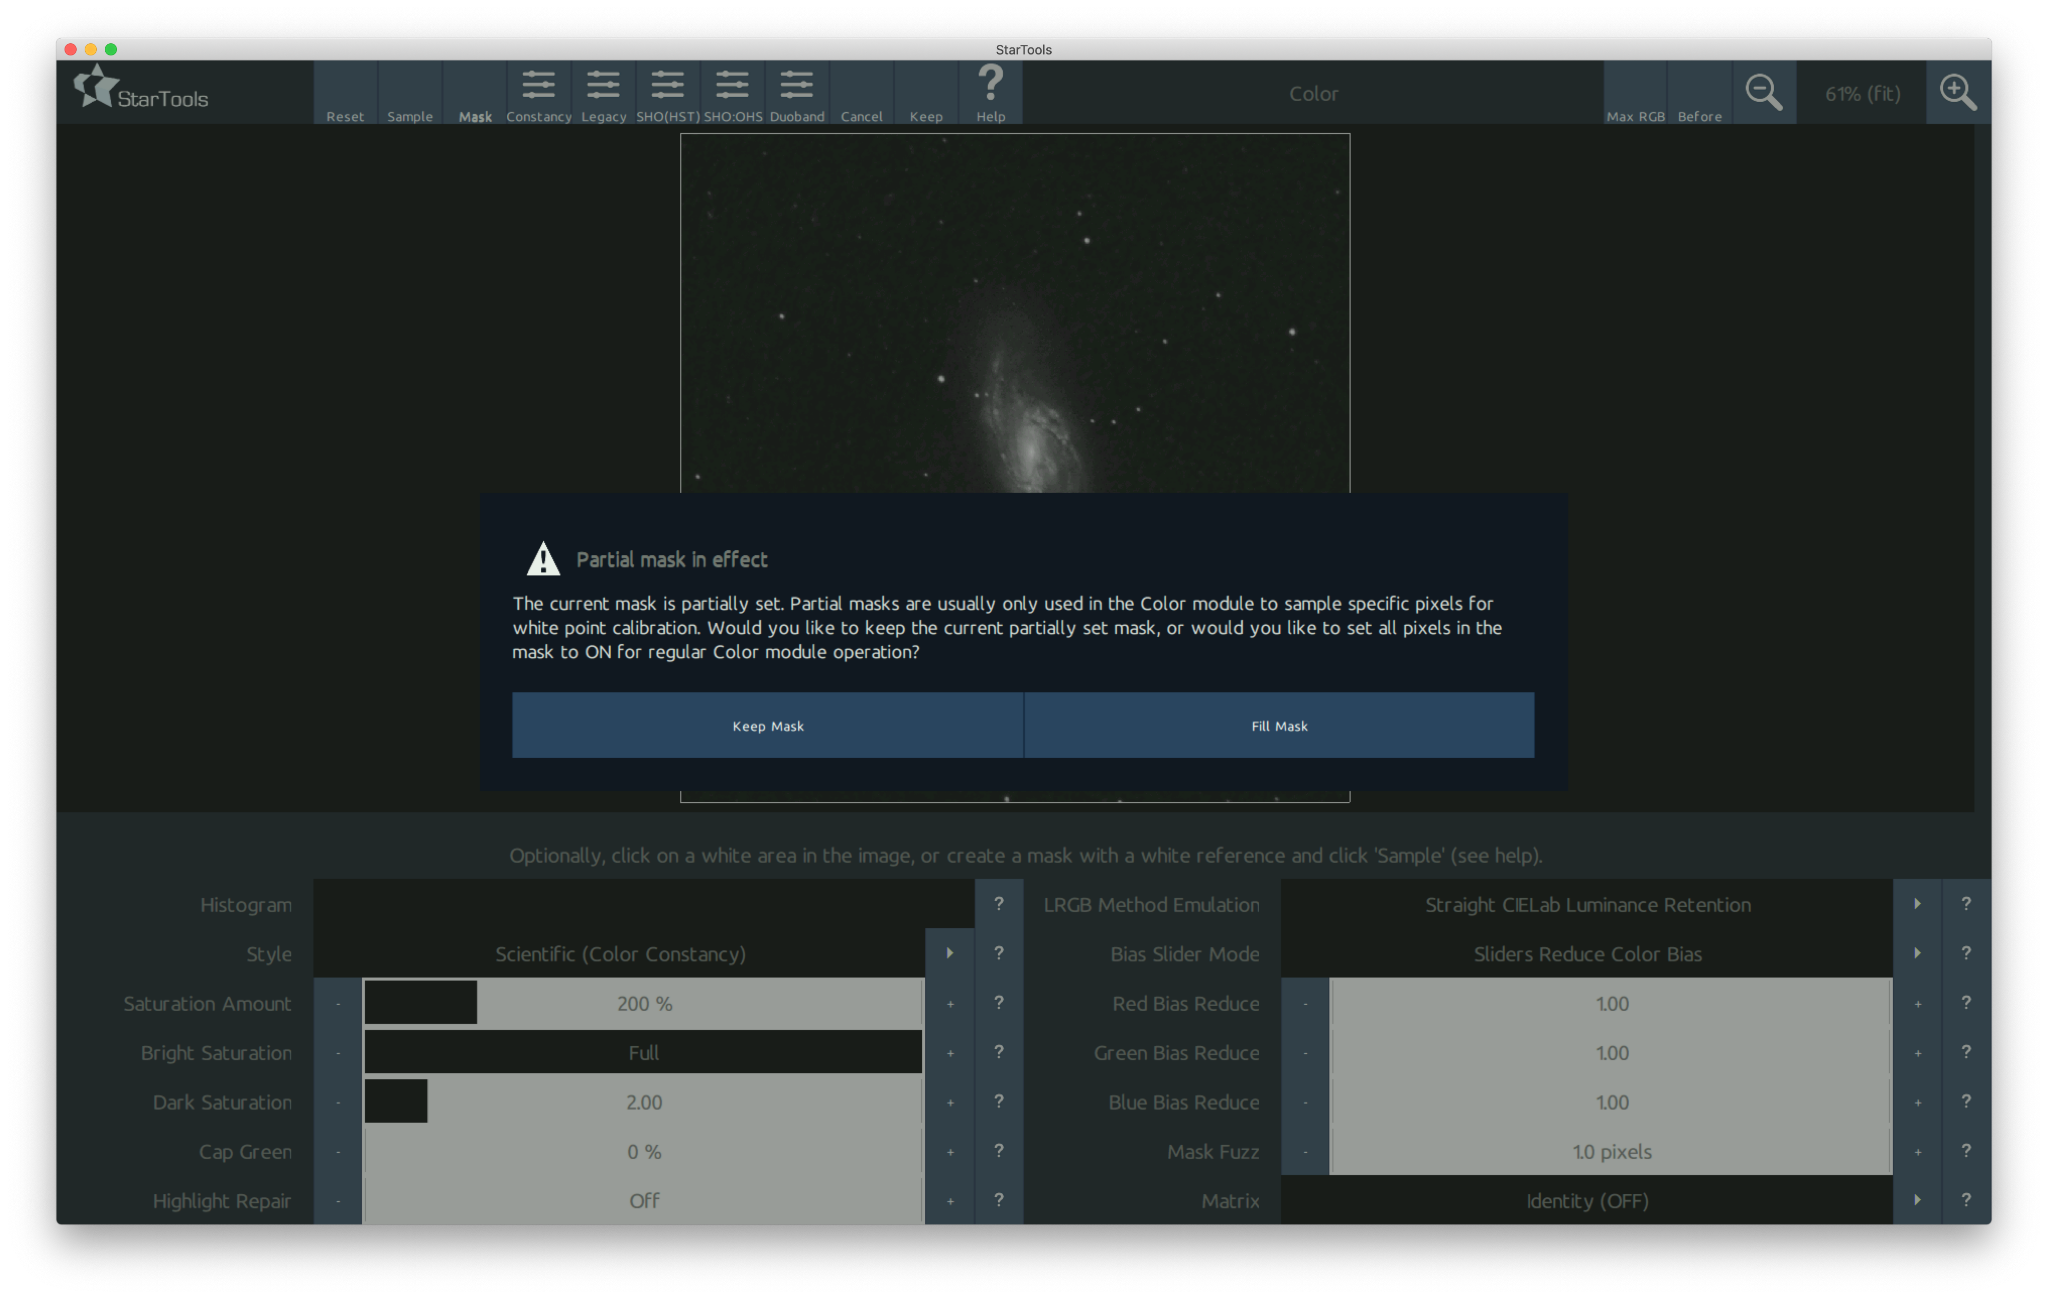Apply the Constancy preset
Viewport: 2048px width, 1299px height.
(x=539, y=93)
